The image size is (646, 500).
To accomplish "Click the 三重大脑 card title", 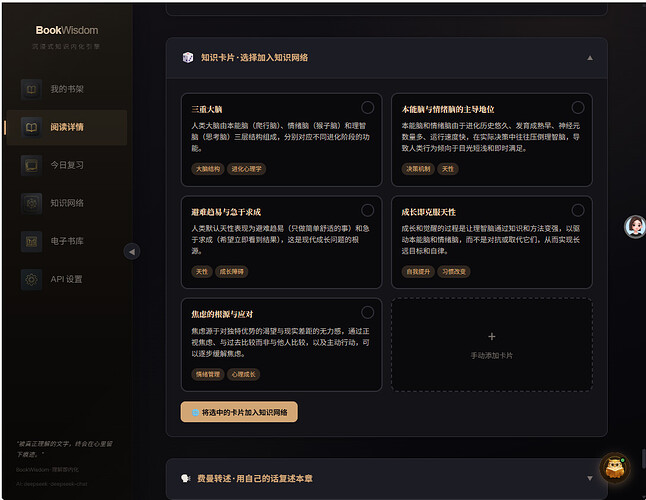I will 207,110.
